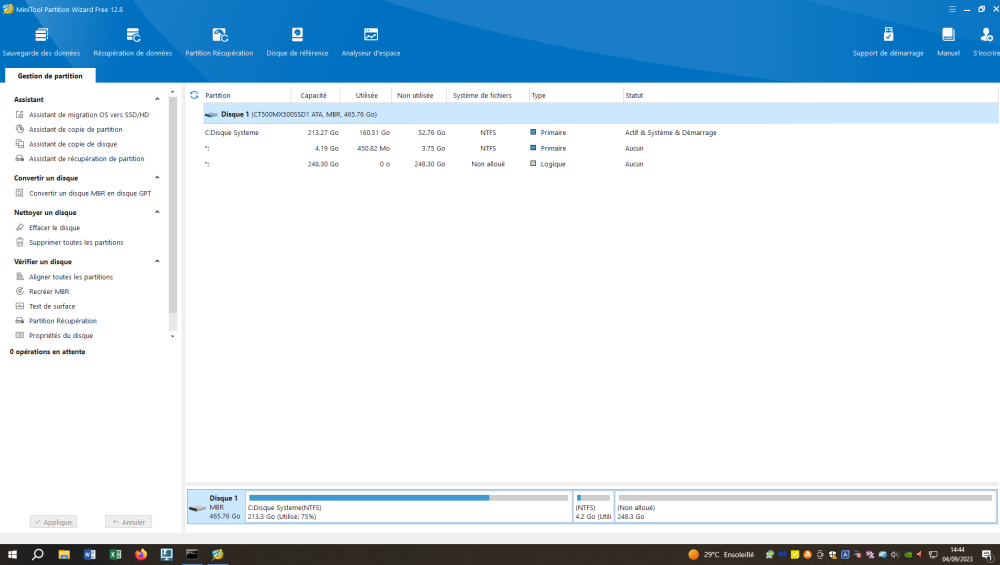Open Analyseur d'espace tool
This screenshot has width=1000, height=565.
[371, 41]
